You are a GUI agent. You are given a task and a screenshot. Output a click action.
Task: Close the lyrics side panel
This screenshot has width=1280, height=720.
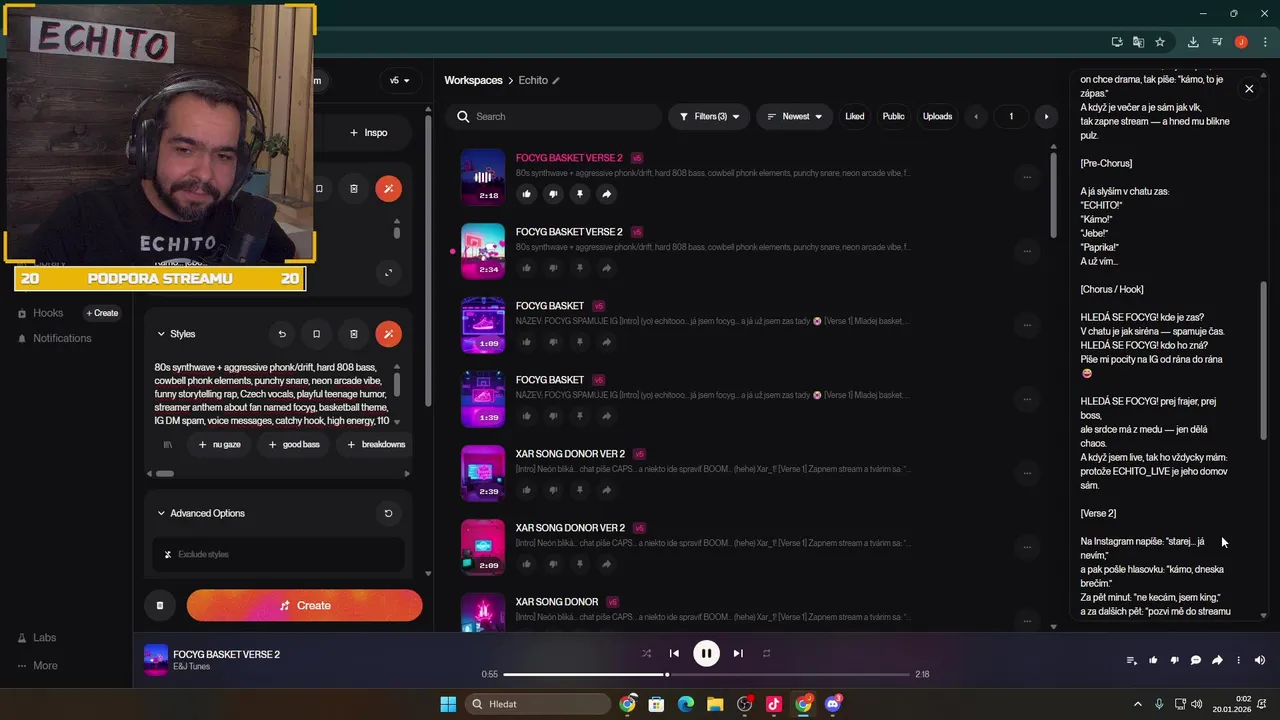(x=1249, y=89)
